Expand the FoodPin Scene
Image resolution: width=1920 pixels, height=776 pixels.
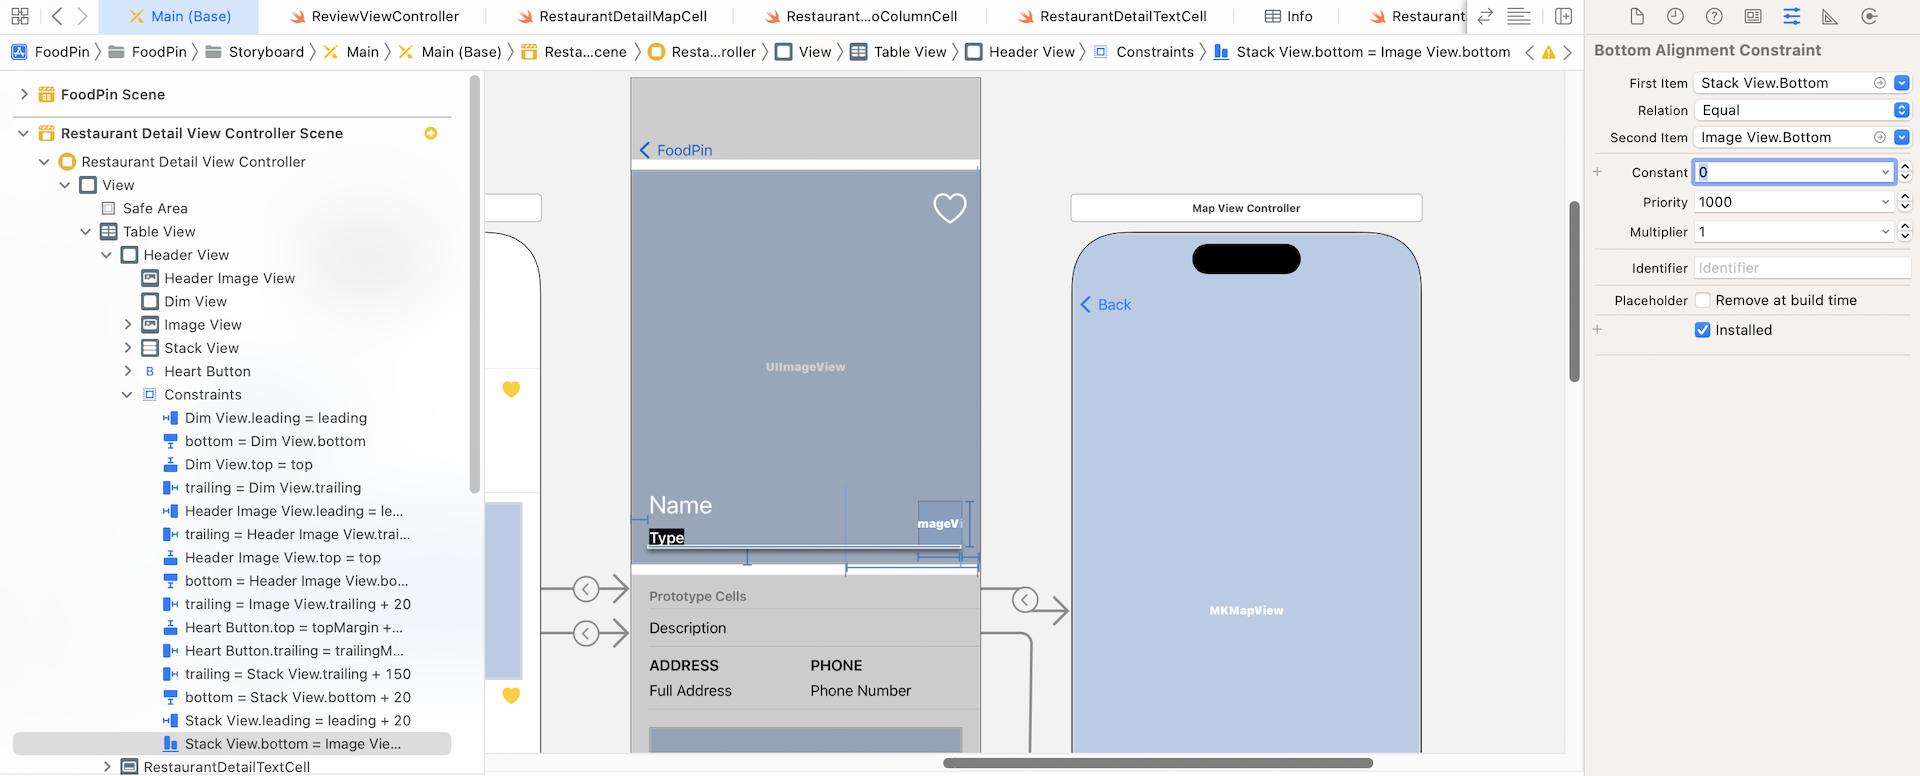pyautogui.click(x=24, y=94)
